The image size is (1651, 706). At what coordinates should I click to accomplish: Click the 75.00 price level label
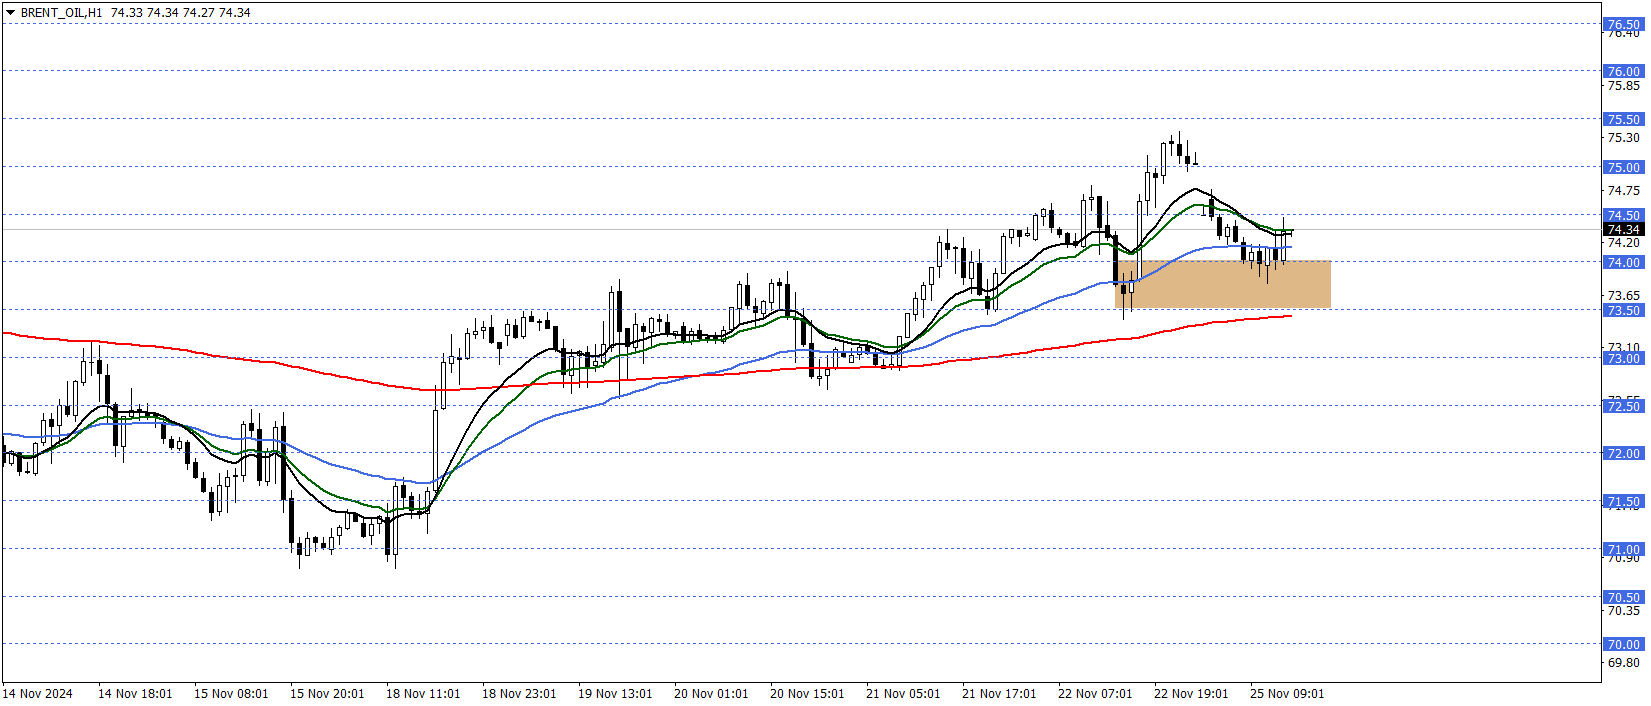pyautogui.click(x=1623, y=167)
